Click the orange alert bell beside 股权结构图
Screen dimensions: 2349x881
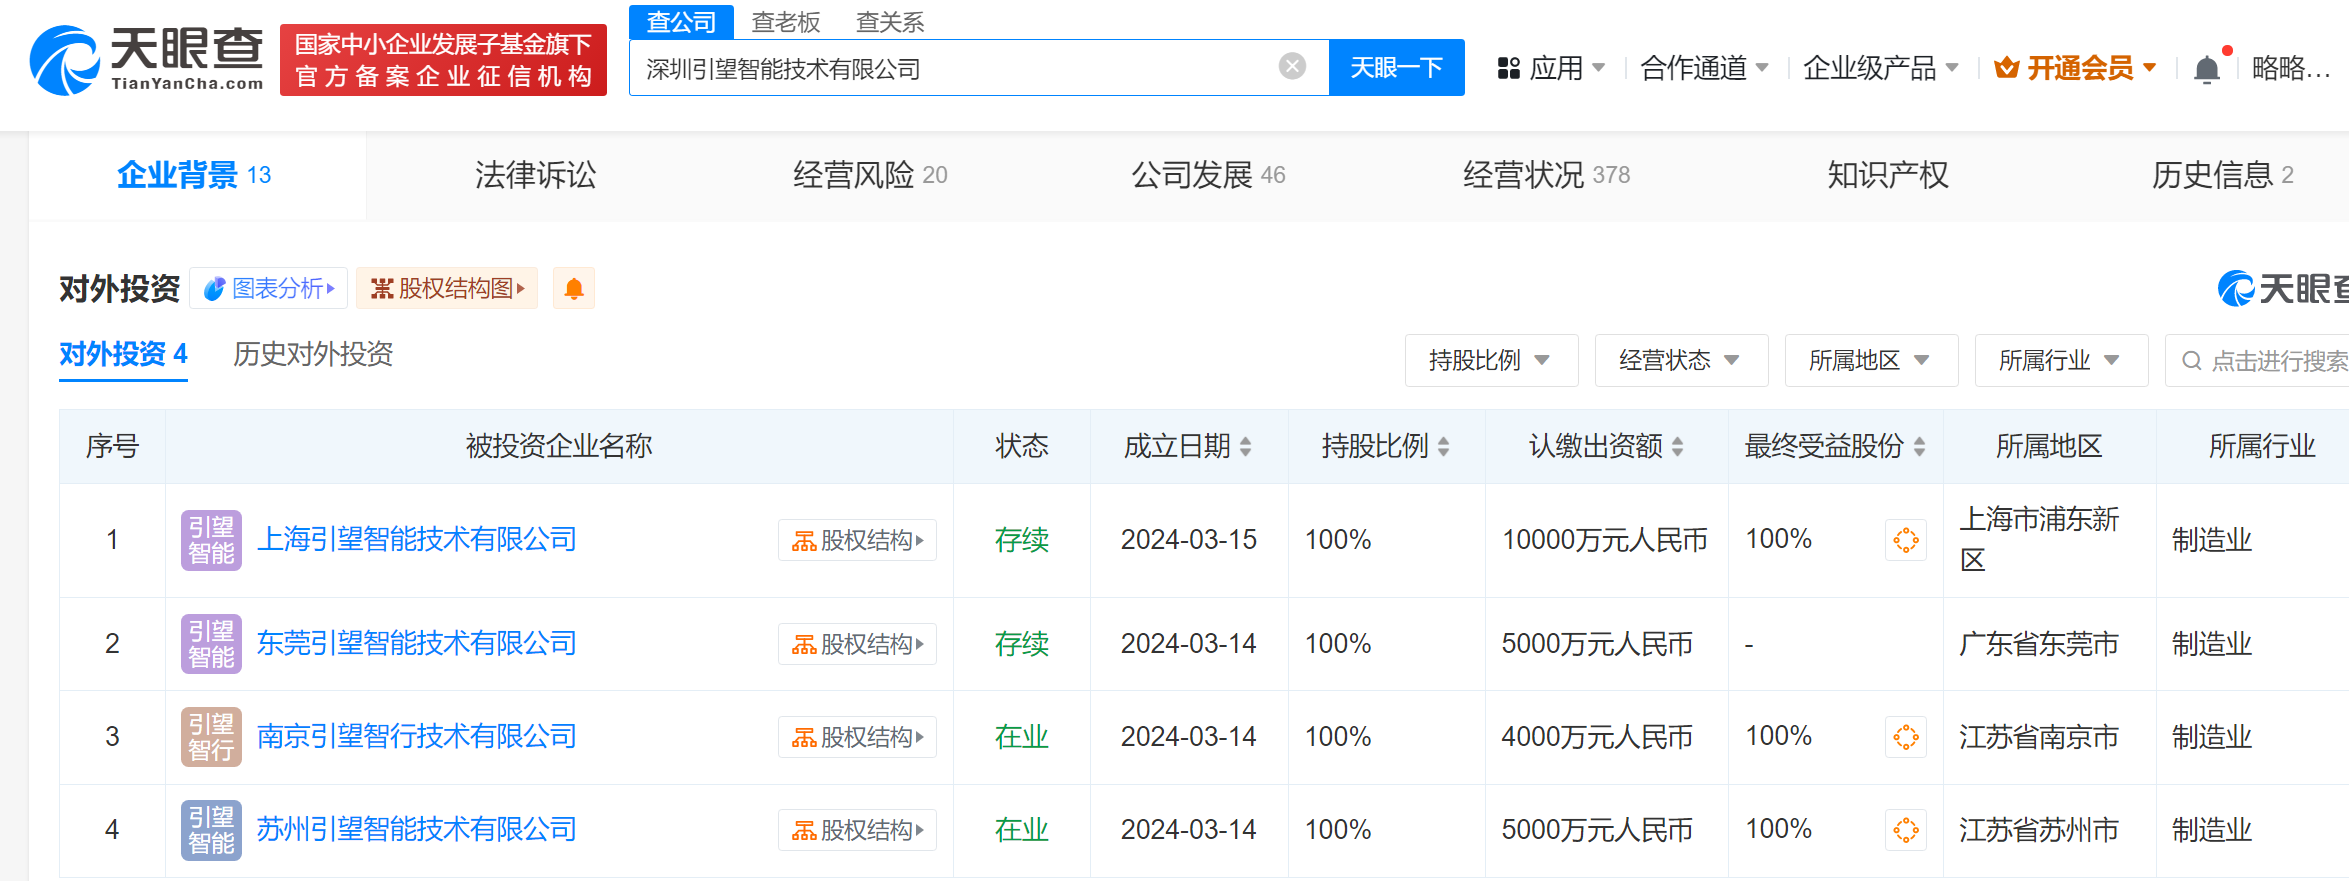point(574,289)
